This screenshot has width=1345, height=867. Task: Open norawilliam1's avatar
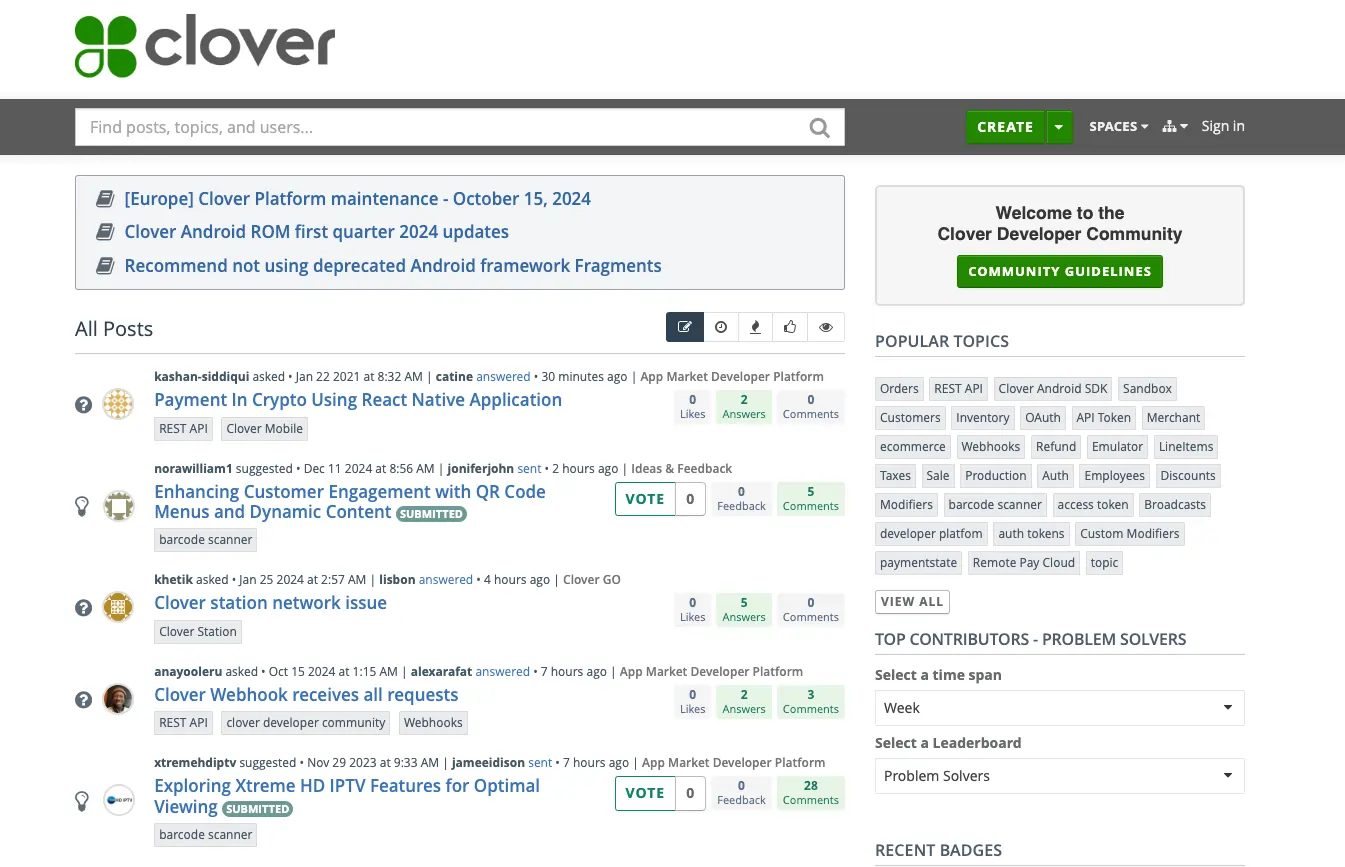(119, 506)
